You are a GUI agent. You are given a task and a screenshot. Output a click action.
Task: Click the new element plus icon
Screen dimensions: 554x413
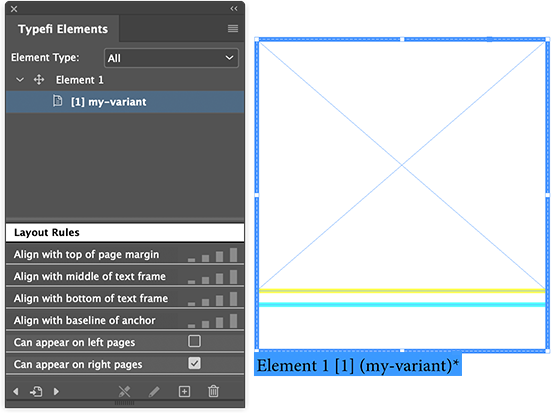(x=184, y=391)
